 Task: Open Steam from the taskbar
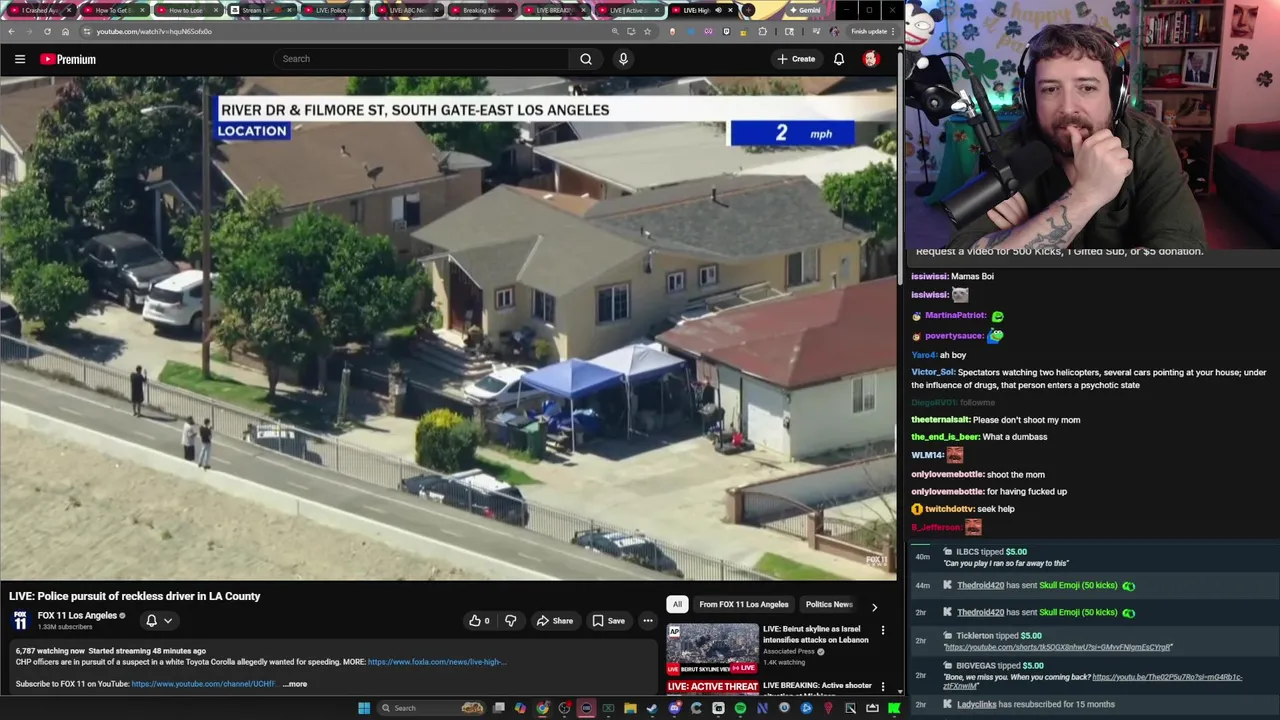[652, 708]
